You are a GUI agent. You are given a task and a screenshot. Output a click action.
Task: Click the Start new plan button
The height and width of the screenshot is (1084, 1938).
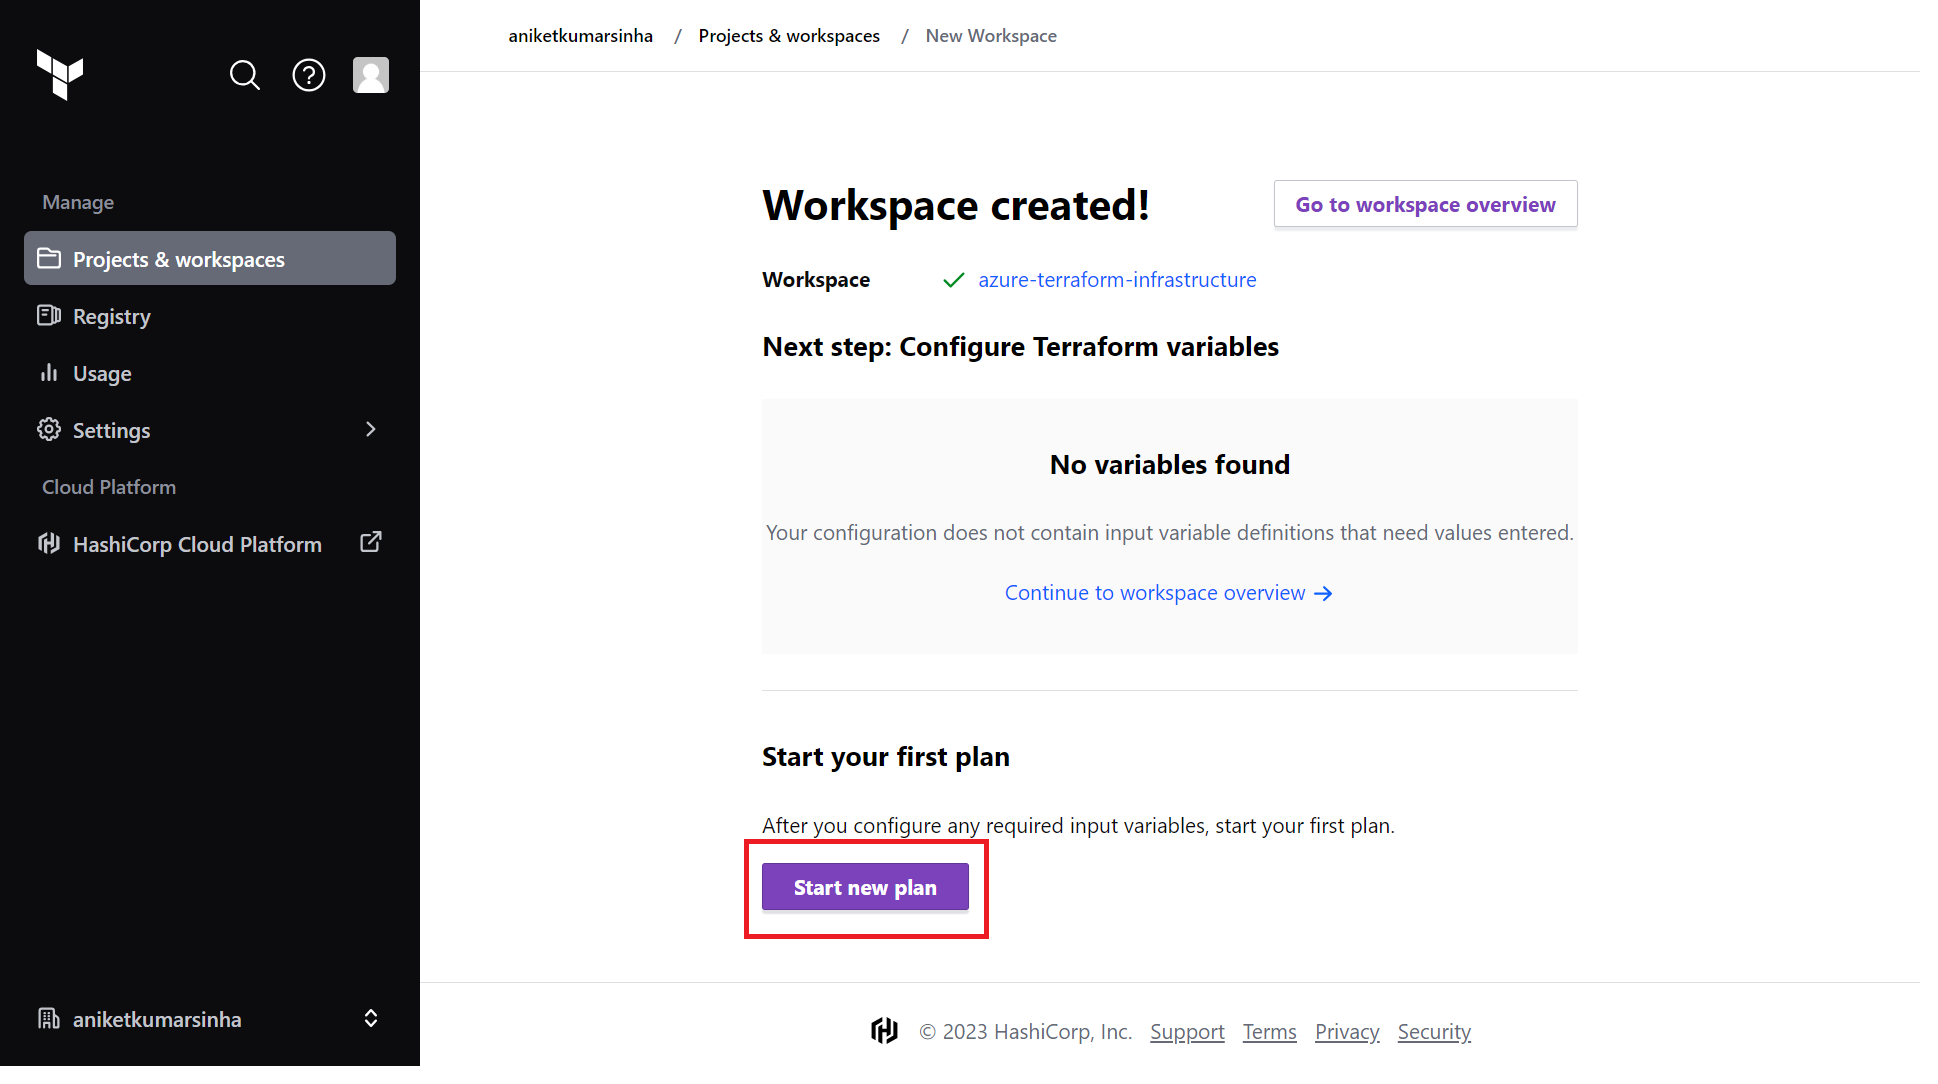pos(865,887)
